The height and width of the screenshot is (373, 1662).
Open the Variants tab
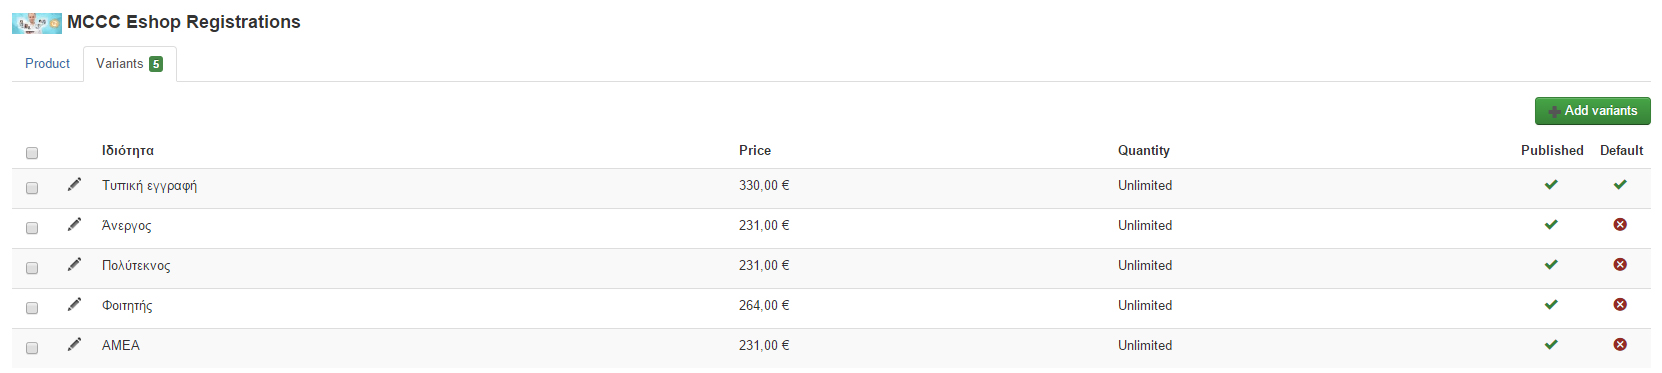[x=129, y=64]
